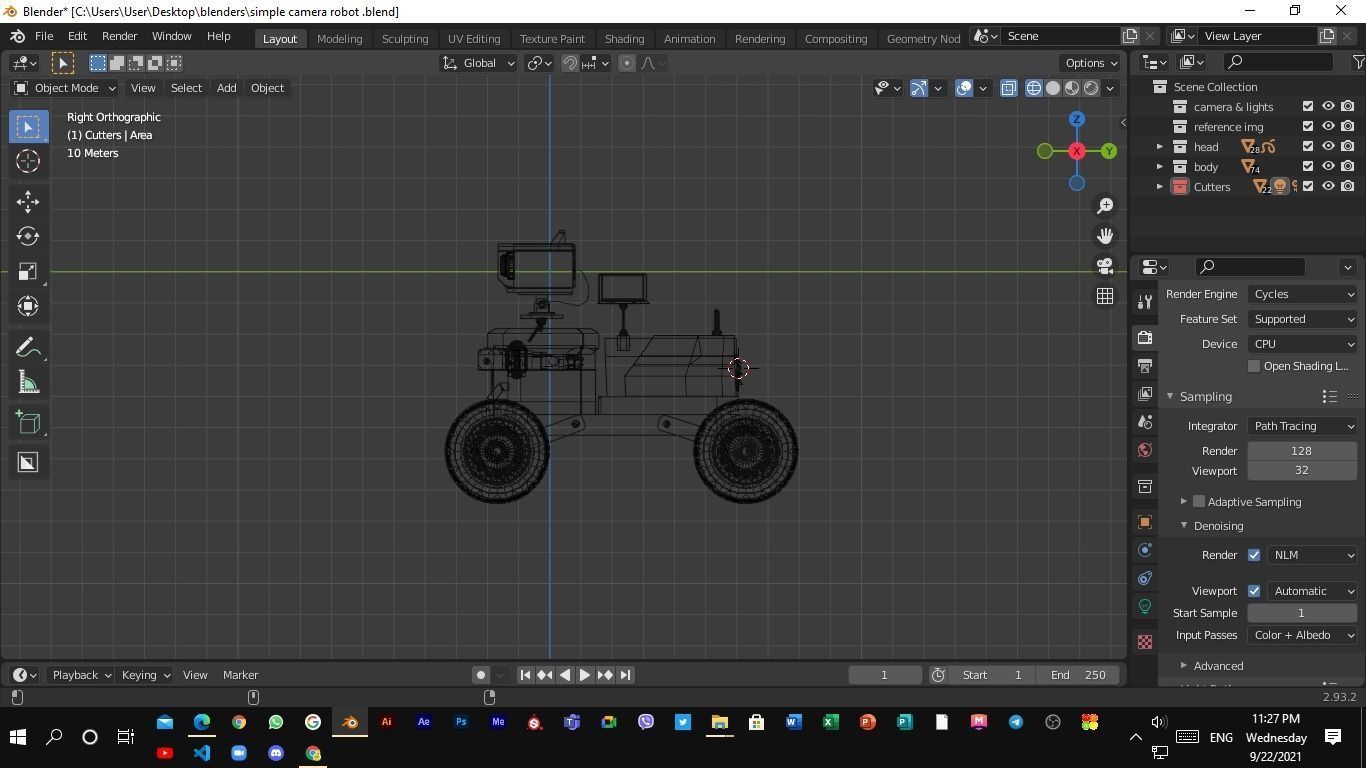Open Render properties tab icon
This screenshot has height=768, width=1366.
tap(1145, 338)
